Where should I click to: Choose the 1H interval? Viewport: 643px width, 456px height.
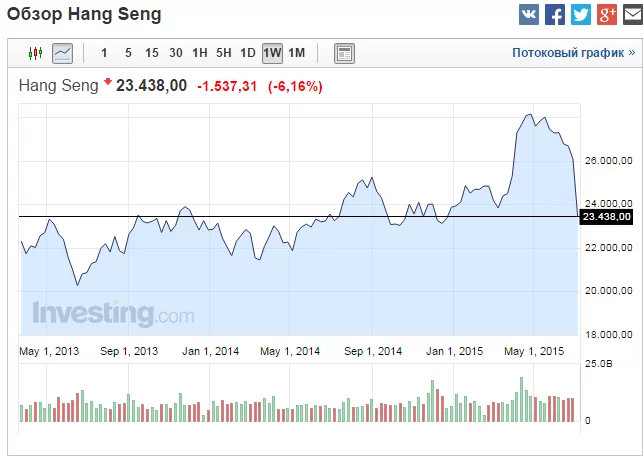click(x=200, y=52)
